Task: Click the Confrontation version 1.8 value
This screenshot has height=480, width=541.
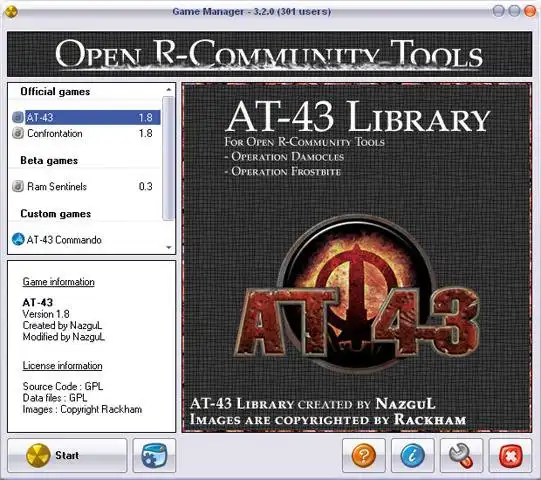Action: coord(146,133)
